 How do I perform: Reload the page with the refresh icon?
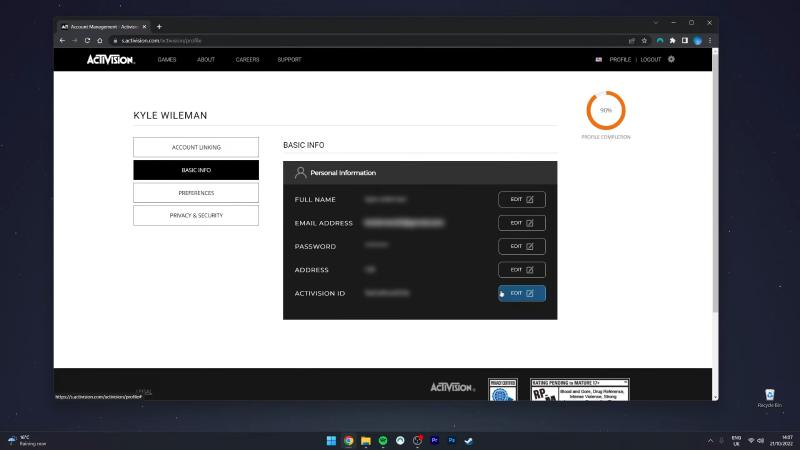coord(87,40)
